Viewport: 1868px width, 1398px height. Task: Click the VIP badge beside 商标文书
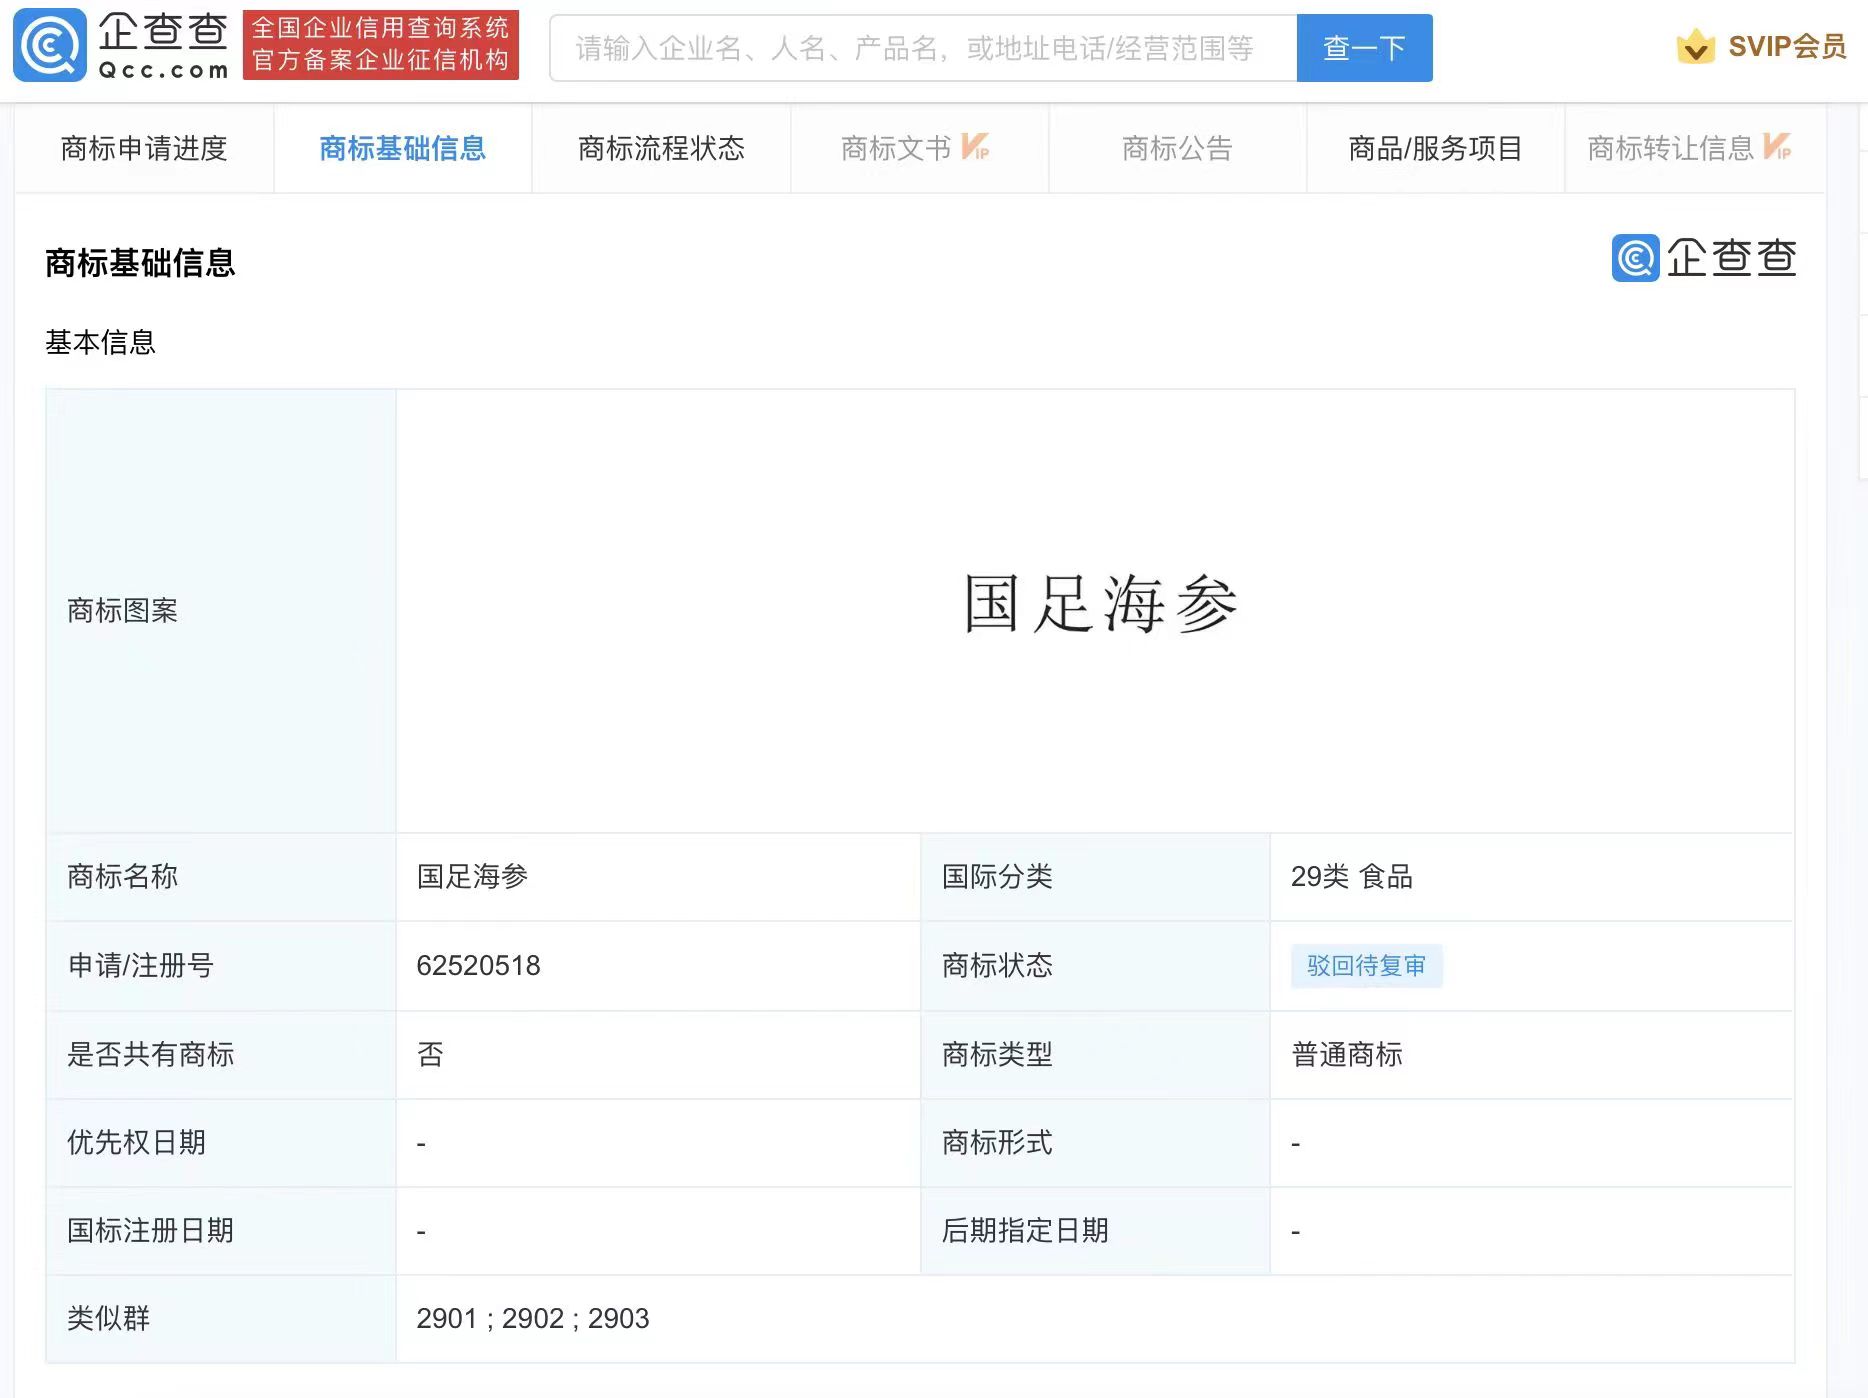975,147
